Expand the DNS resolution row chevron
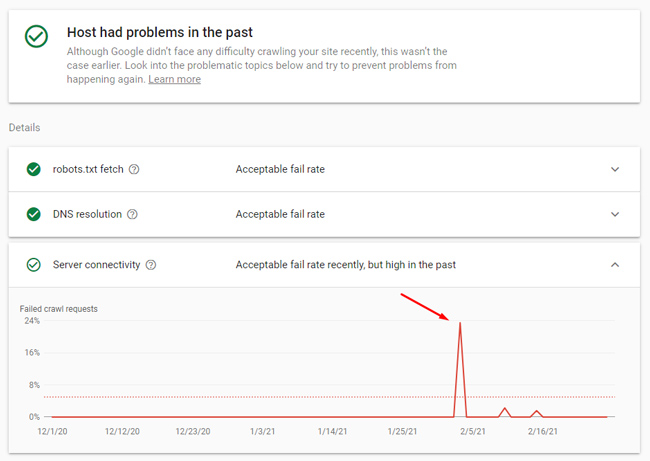Image resolution: width=650 pixels, height=461 pixels. tap(615, 214)
